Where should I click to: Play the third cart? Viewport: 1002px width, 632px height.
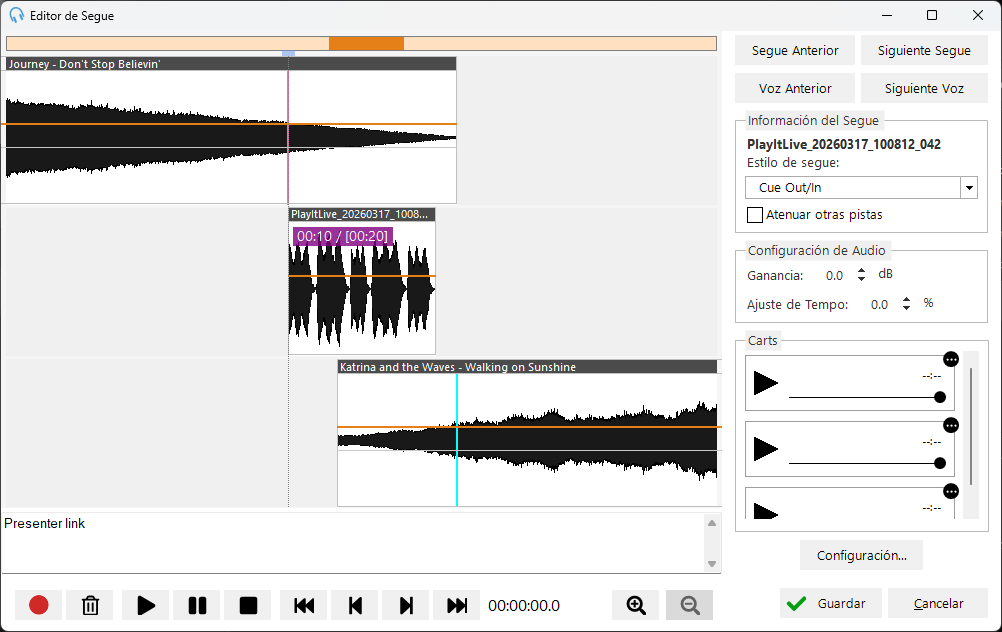pyautogui.click(x=766, y=511)
